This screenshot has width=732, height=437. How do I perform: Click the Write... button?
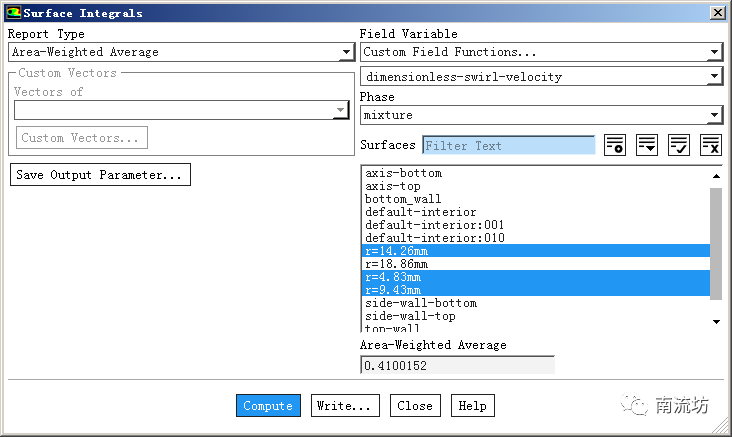click(x=345, y=406)
